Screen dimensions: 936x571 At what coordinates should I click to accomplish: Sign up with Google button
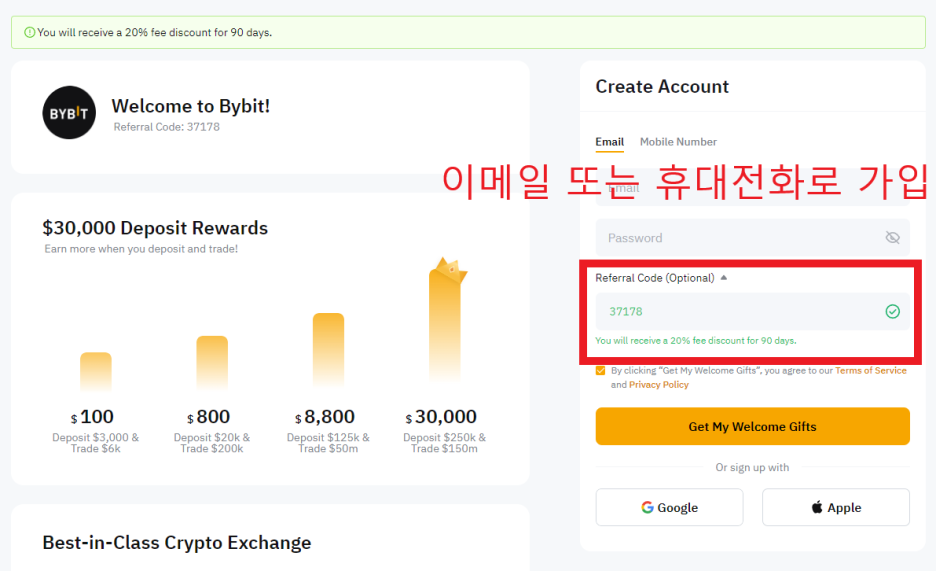(x=669, y=507)
